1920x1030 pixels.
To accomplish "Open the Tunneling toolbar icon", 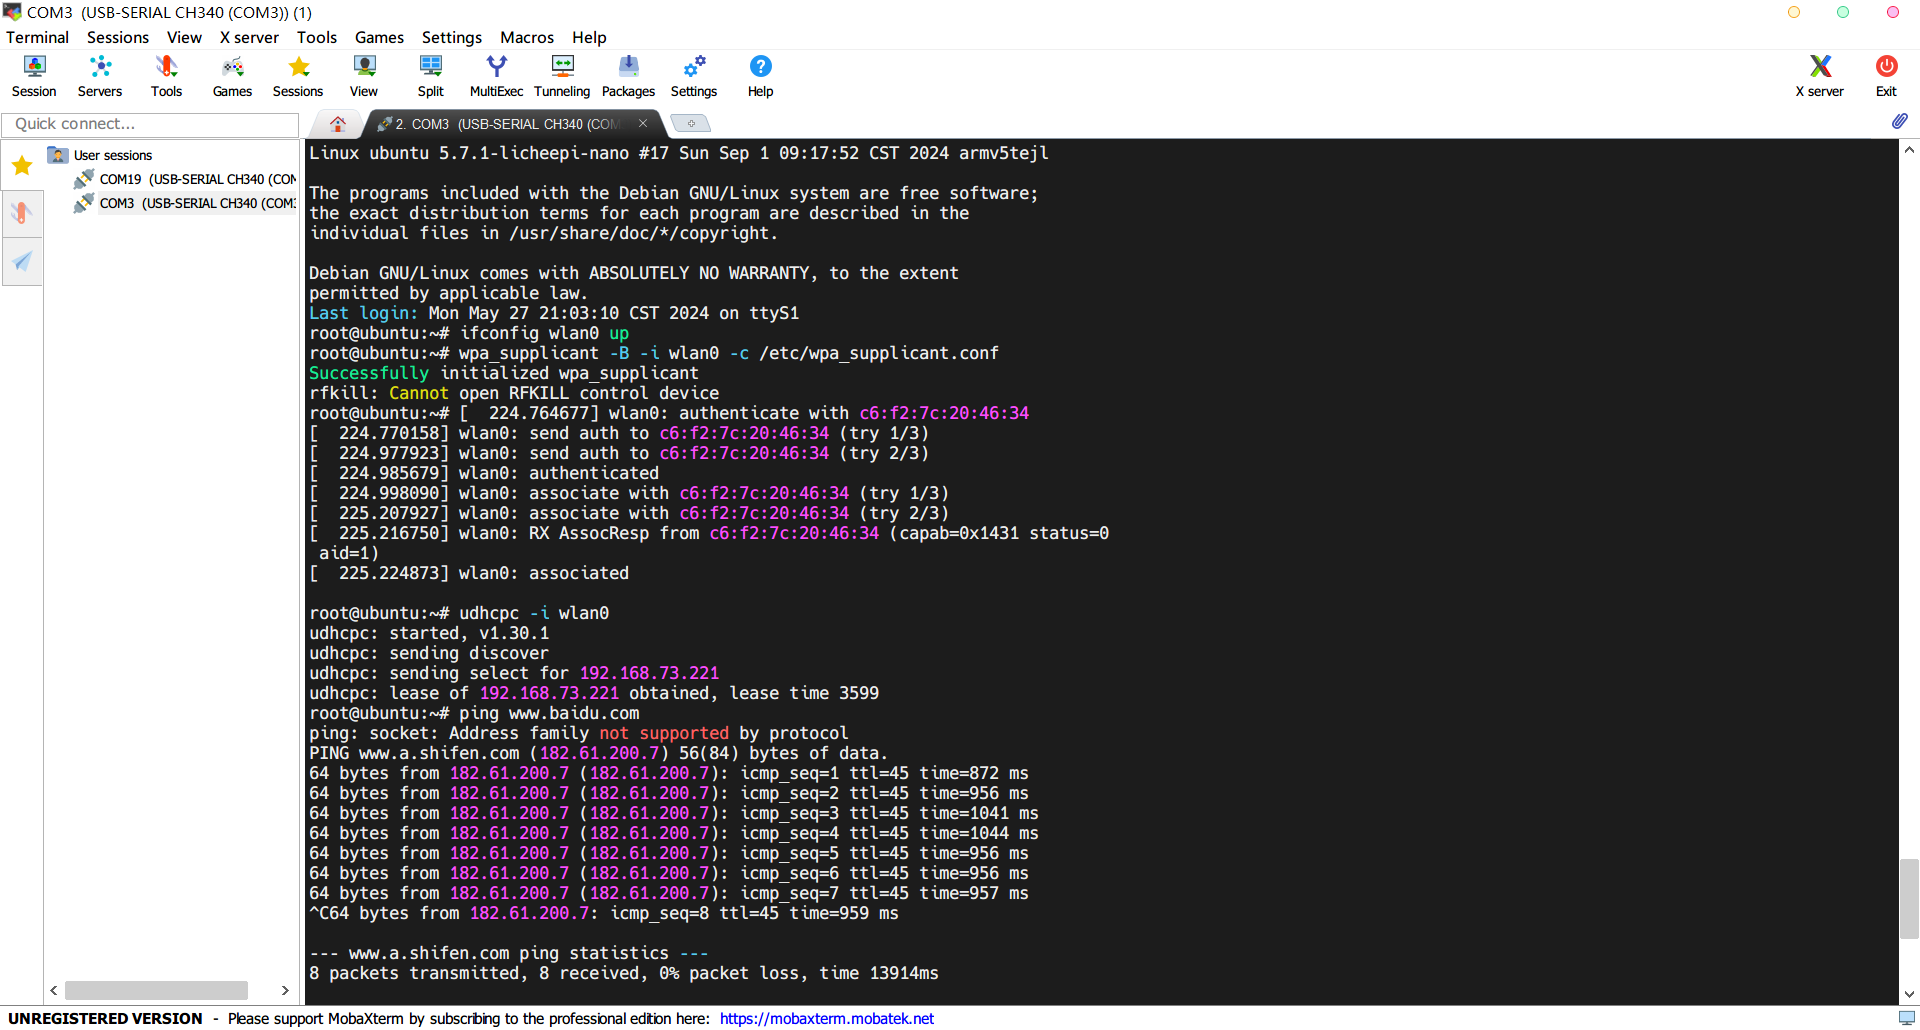I will point(562,76).
